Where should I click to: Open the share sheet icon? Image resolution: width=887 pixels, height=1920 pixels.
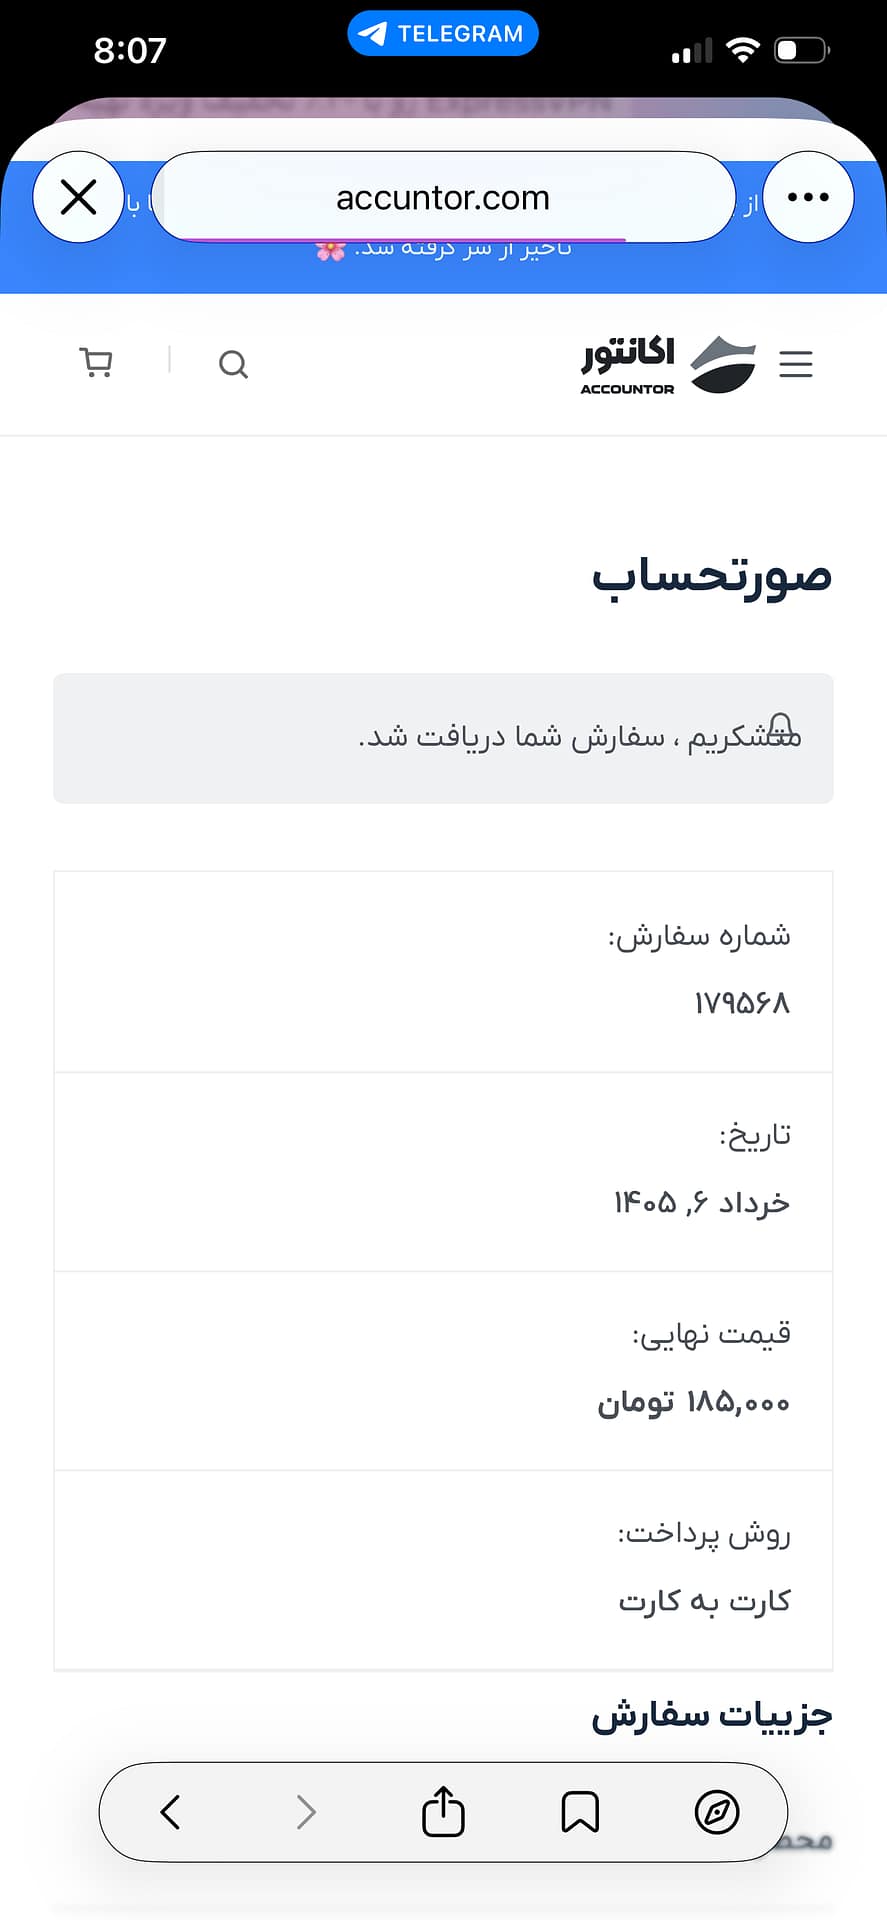point(443,1811)
